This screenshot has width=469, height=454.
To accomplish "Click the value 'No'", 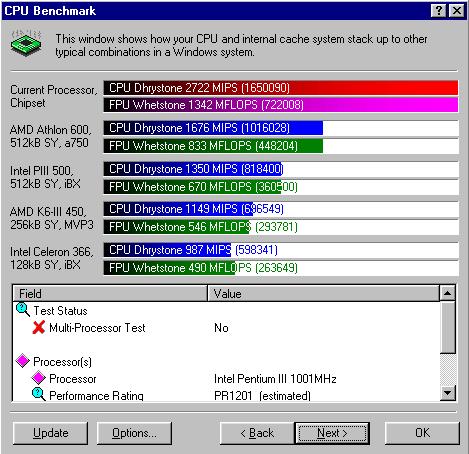I will (x=221, y=328).
